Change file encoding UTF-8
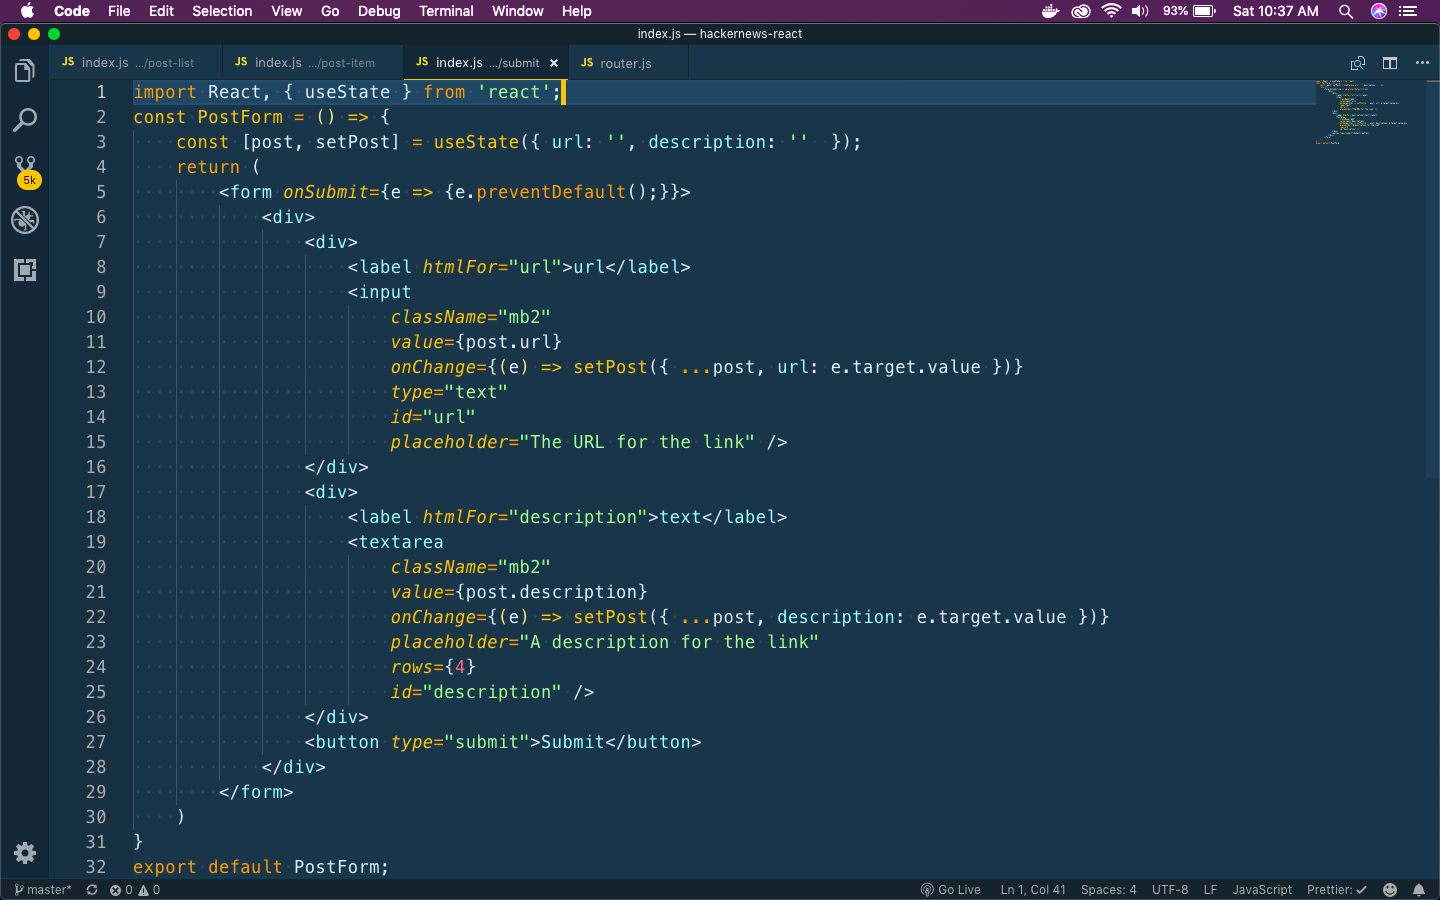The width and height of the screenshot is (1440, 900). (1170, 890)
